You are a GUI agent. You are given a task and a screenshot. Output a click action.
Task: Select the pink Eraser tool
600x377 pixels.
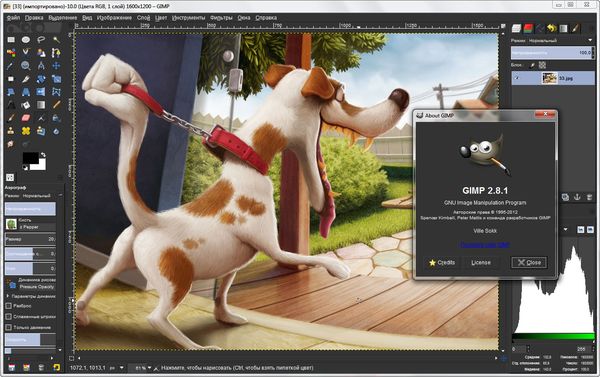click(26, 118)
